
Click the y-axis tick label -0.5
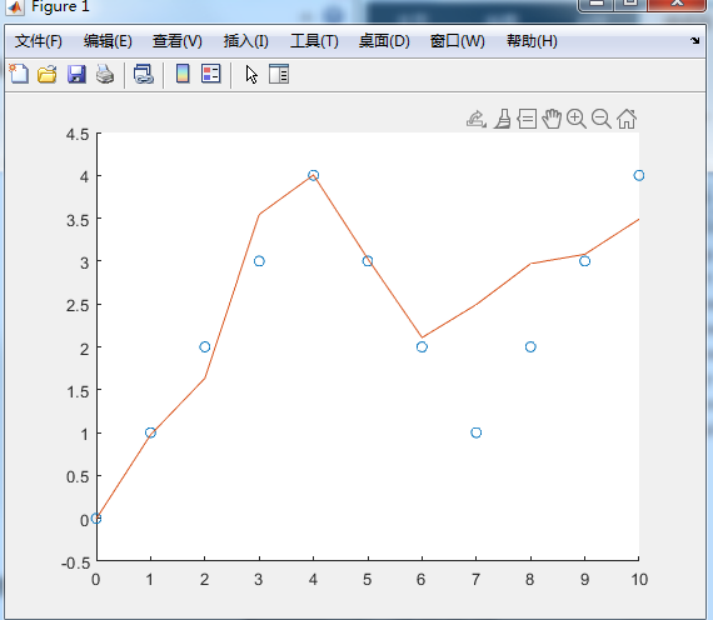75,563
